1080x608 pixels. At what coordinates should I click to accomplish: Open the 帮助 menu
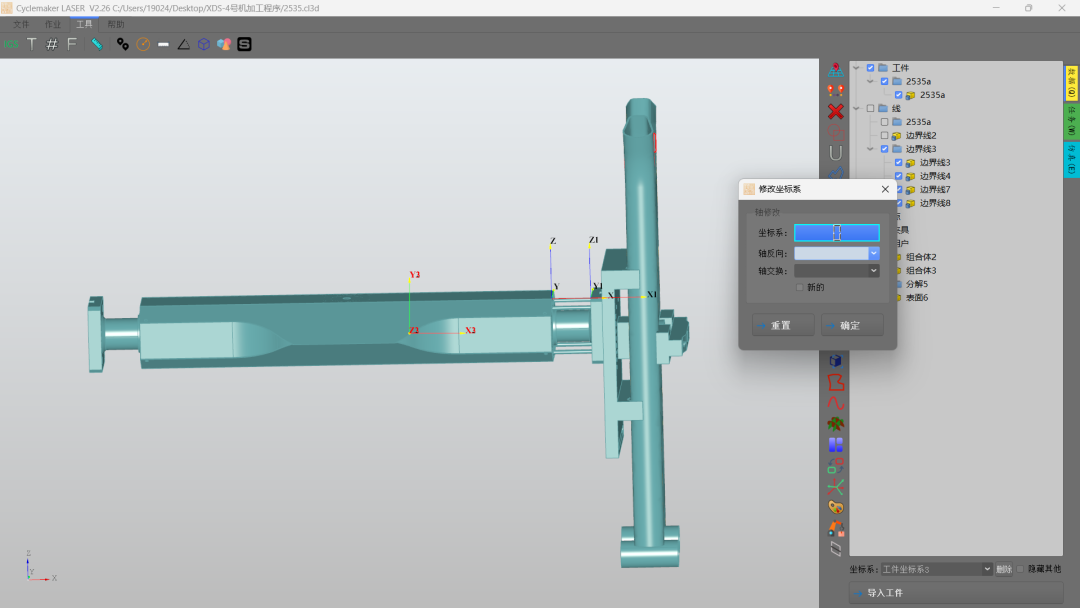(x=116, y=25)
